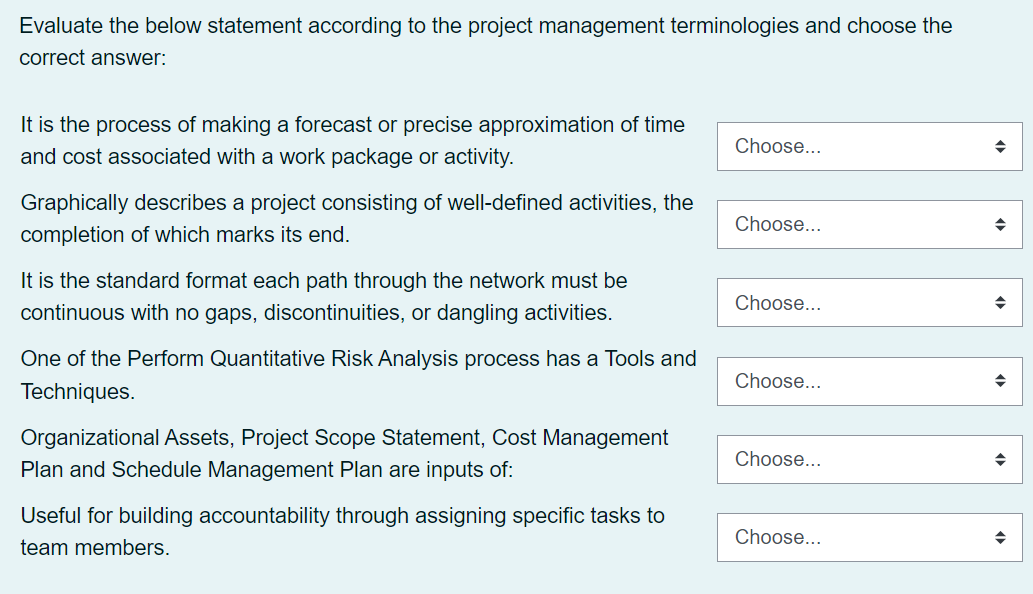This screenshot has width=1033, height=594.
Task: Open the dropdown for the Quantitative Risk Analysis statement
Action: [869, 381]
